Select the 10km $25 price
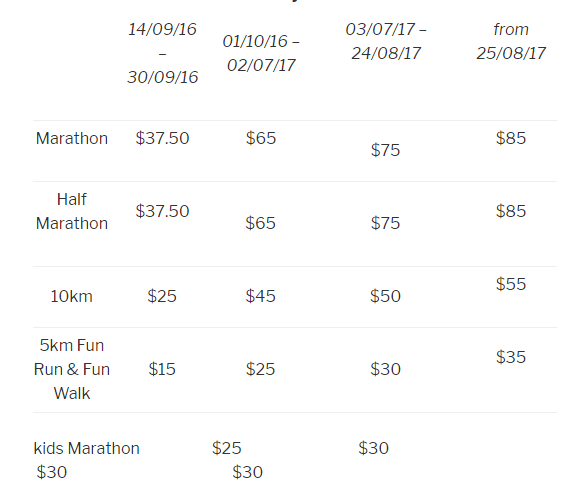 (162, 296)
